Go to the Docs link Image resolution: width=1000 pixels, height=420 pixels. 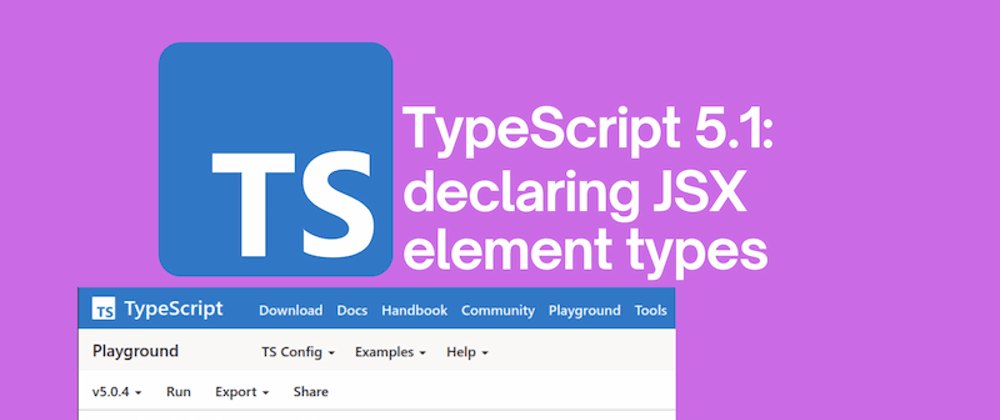pyautogui.click(x=352, y=310)
